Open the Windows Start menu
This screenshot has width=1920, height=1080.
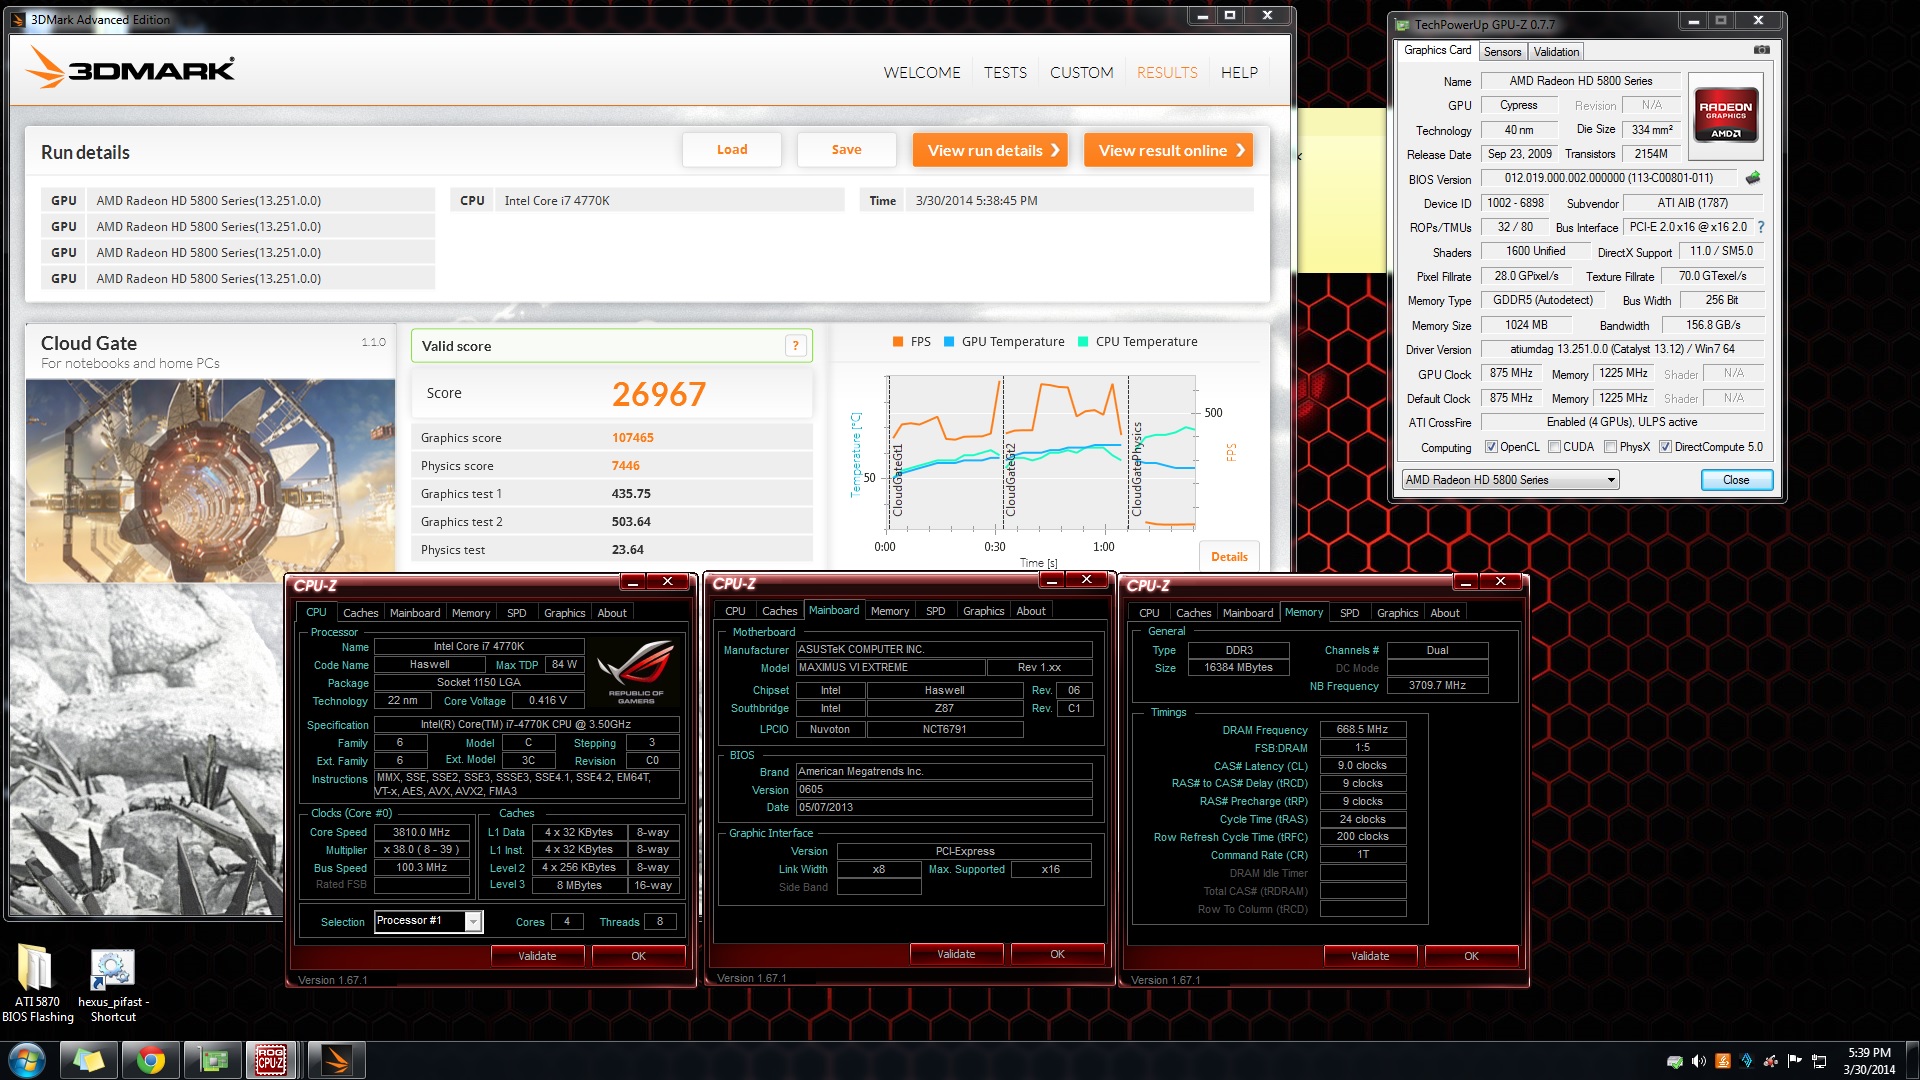pos(26,1060)
